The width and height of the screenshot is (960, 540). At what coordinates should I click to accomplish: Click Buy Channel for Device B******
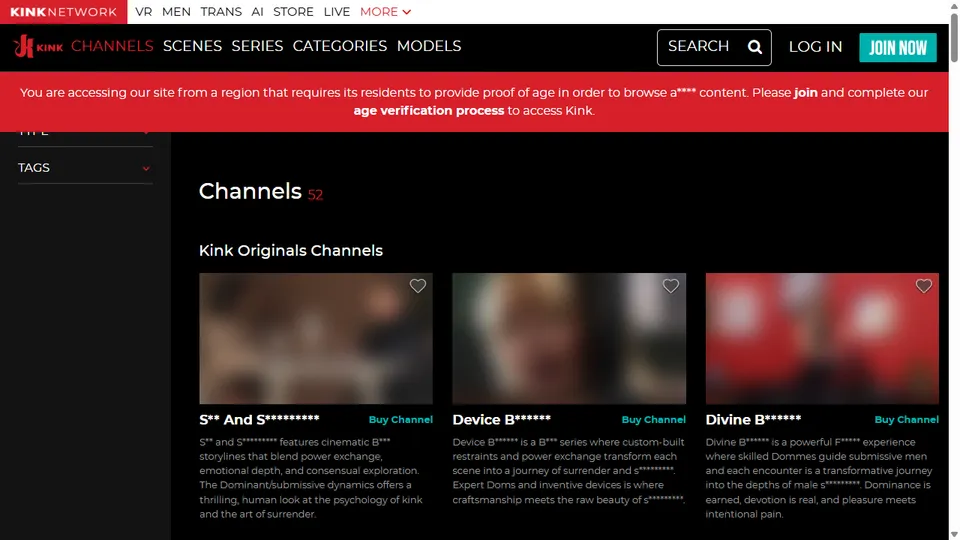(653, 419)
